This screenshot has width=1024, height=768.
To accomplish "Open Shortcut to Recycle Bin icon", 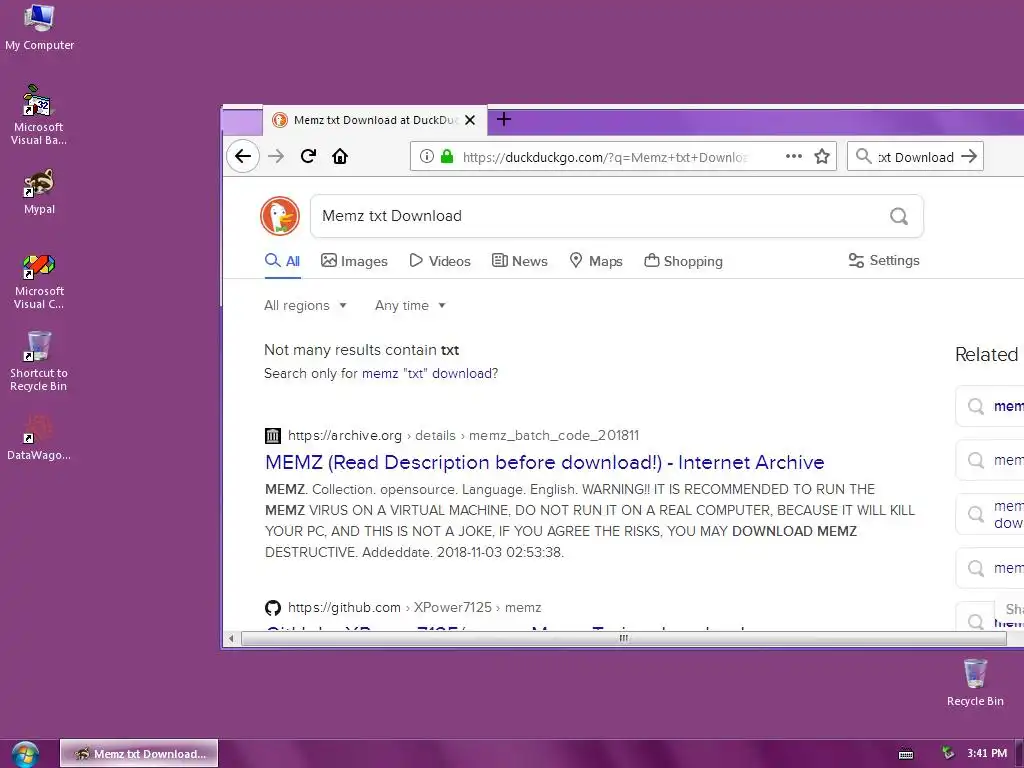I will click(x=39, y=361).
